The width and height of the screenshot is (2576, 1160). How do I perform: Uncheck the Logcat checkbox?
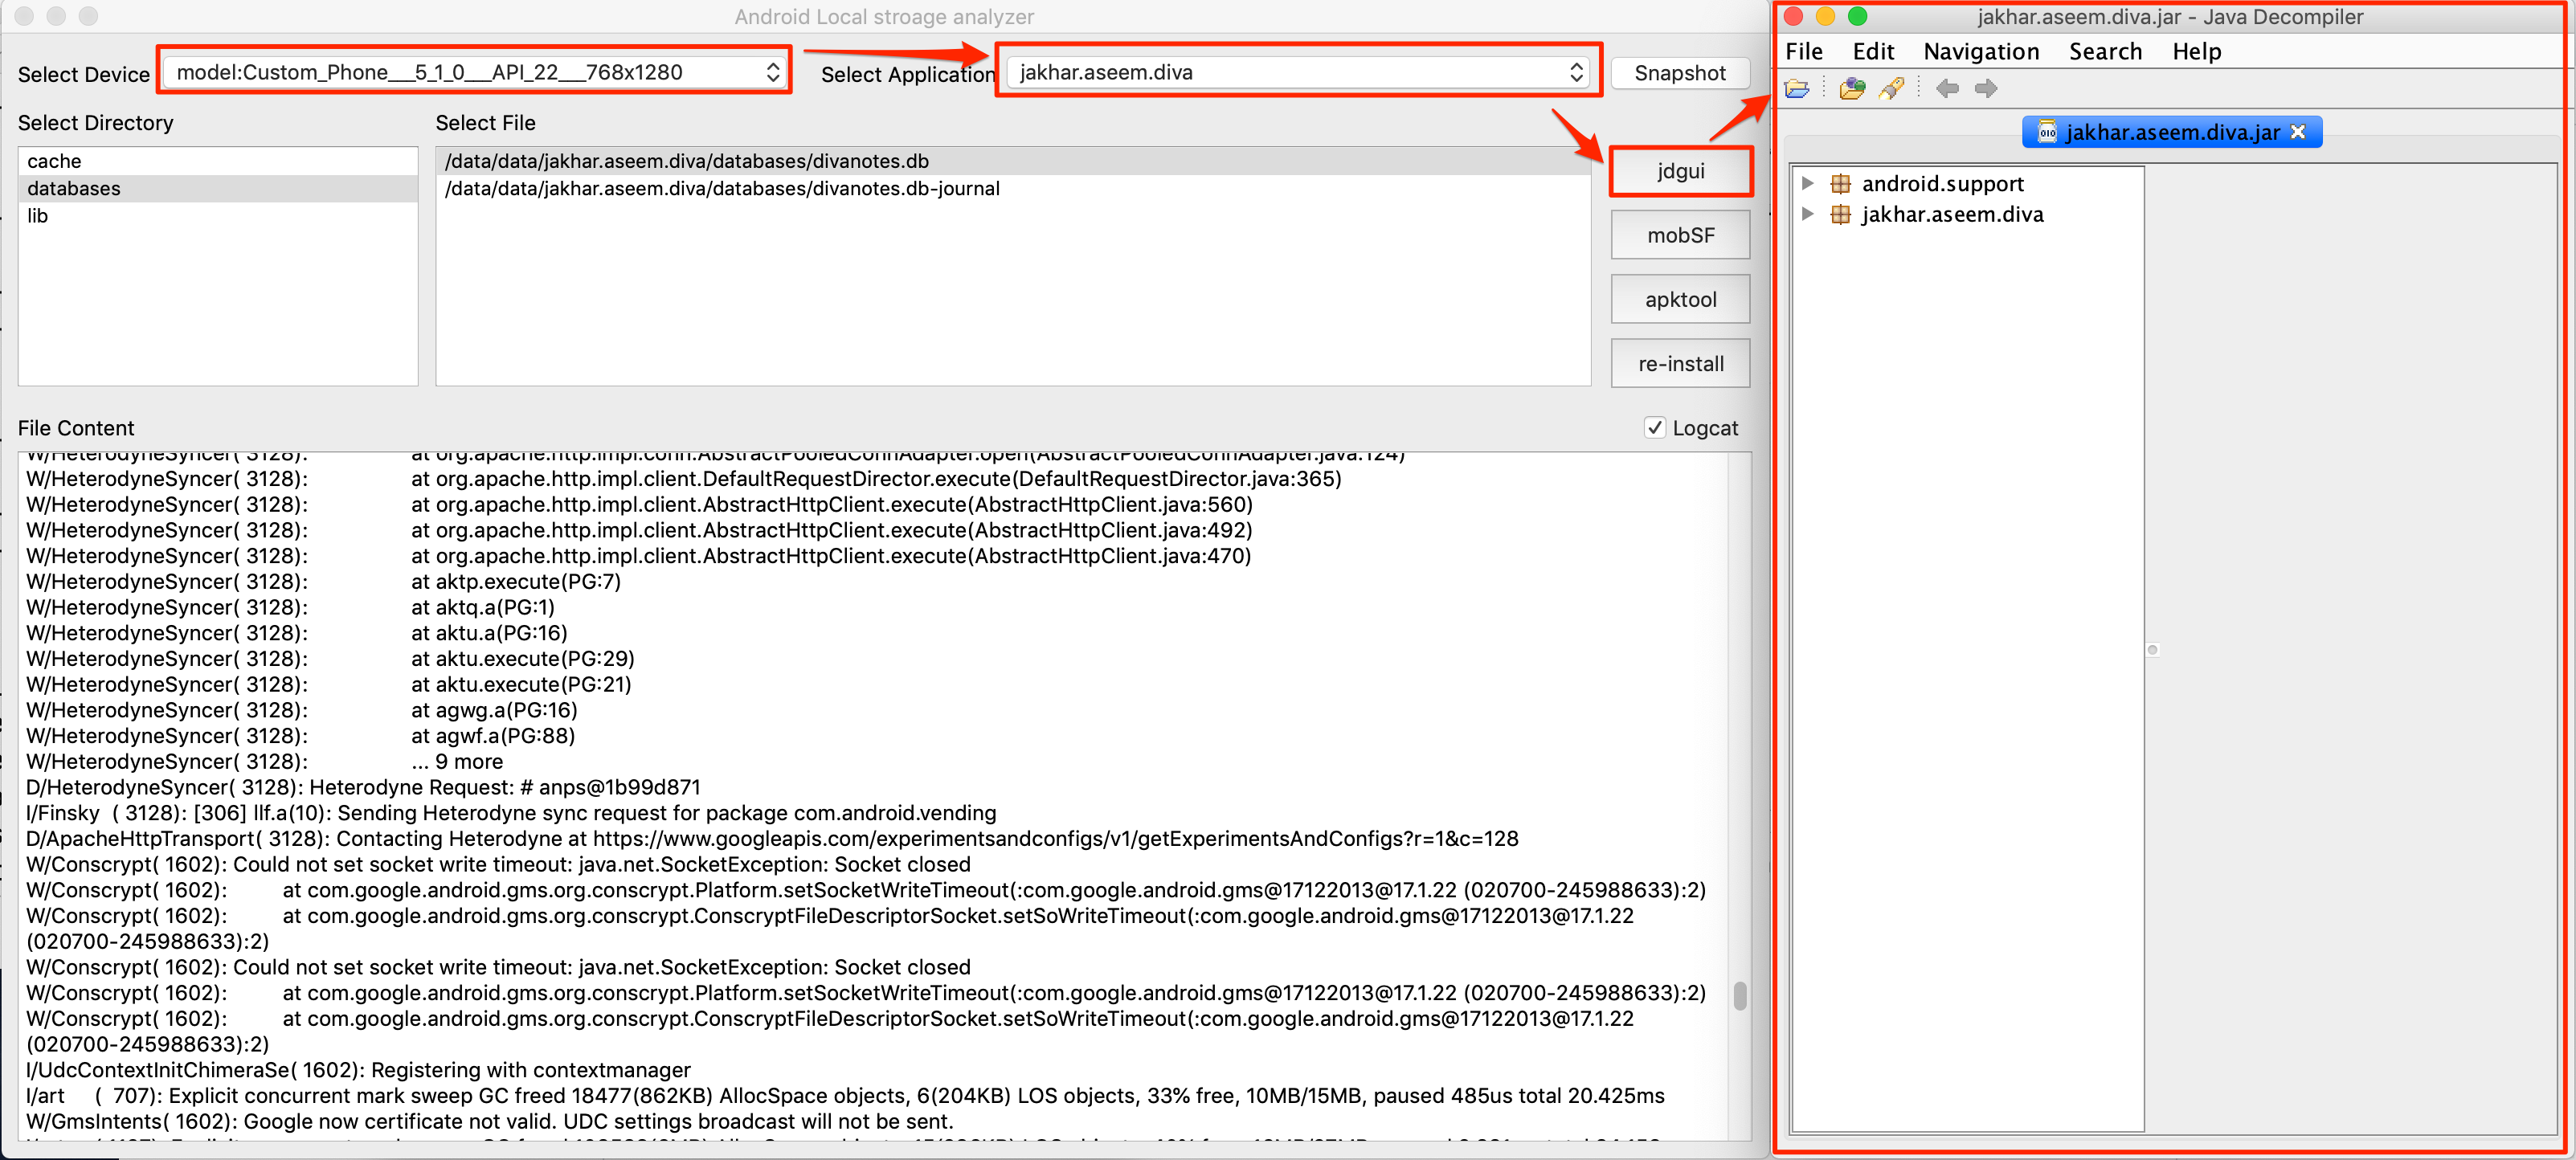click(1655, 428)
